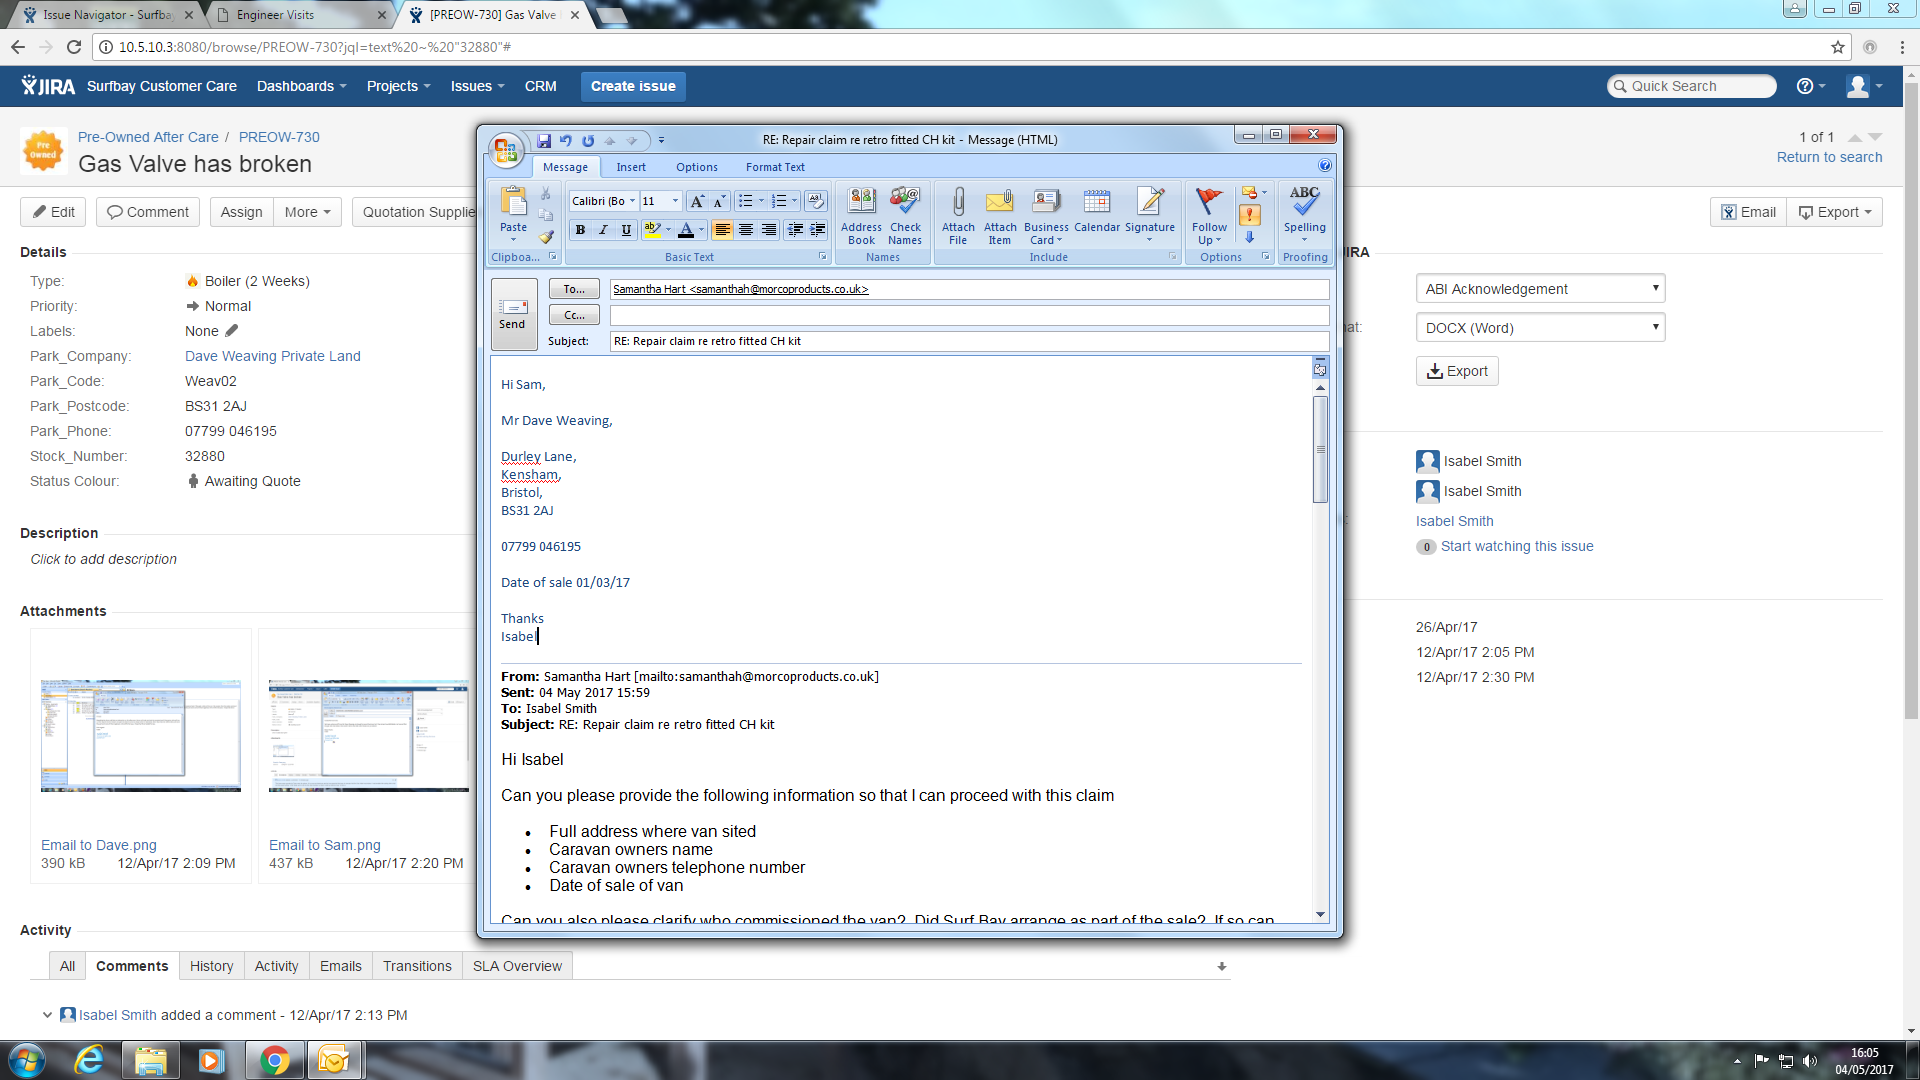Open the History activity tab
The width and height of the screenshot is (1920, 1080).
(x=211, y=966)
